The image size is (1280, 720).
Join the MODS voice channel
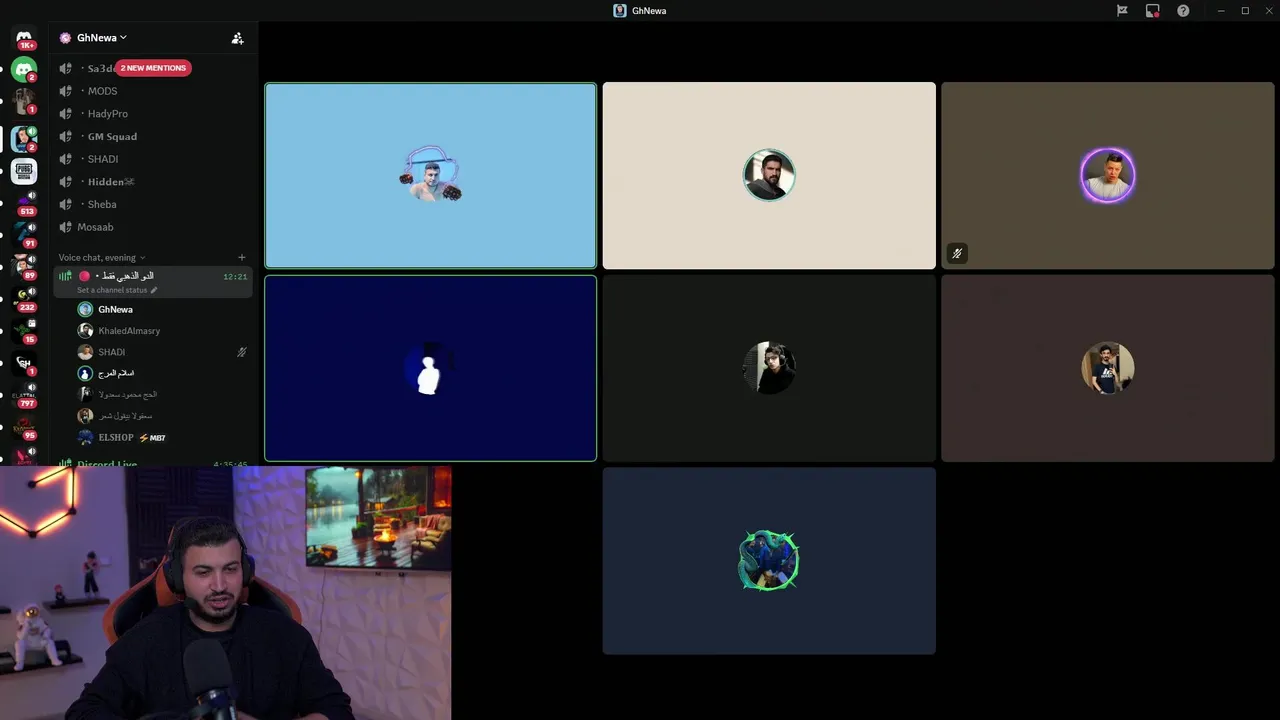153,91
